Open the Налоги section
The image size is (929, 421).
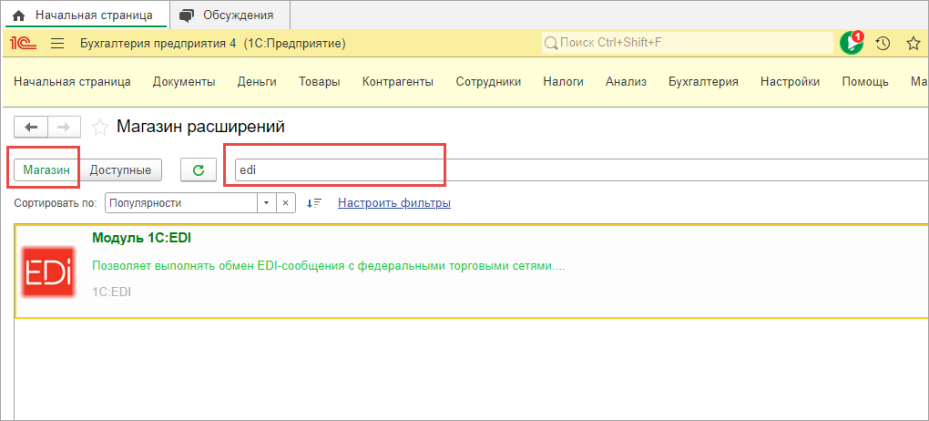pyautogui.click(x=563, y=82)
